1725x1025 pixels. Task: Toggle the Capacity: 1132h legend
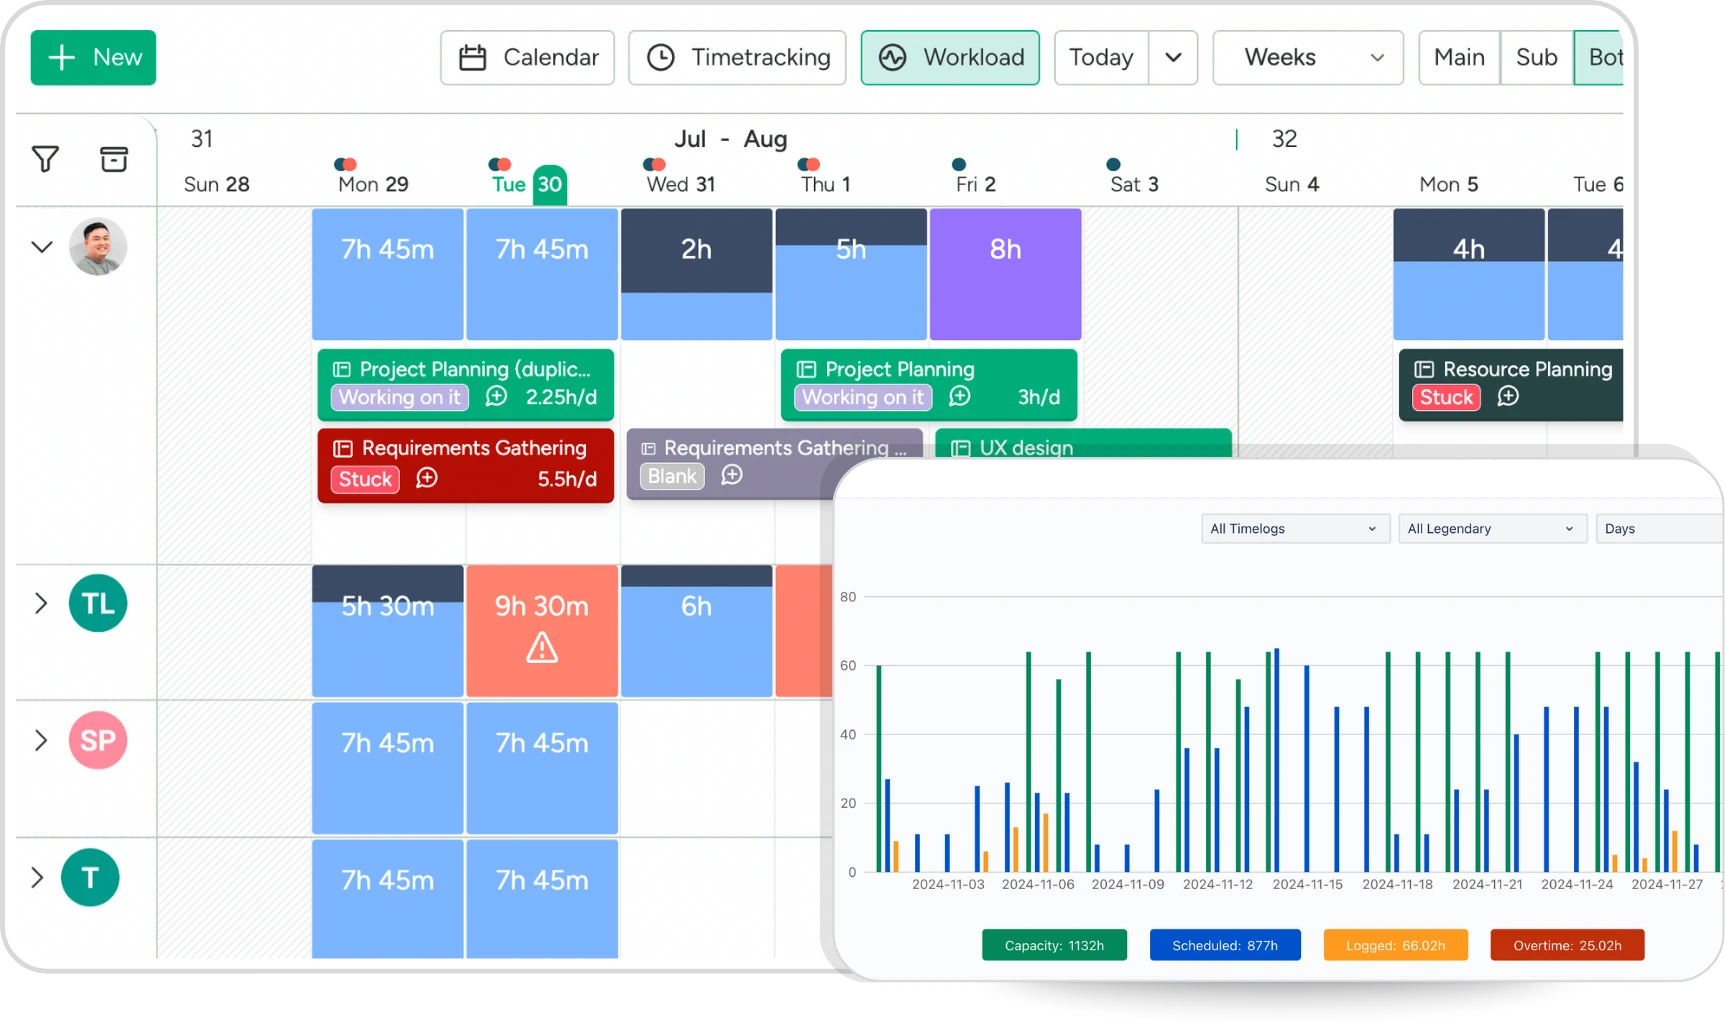(1054, 945)
